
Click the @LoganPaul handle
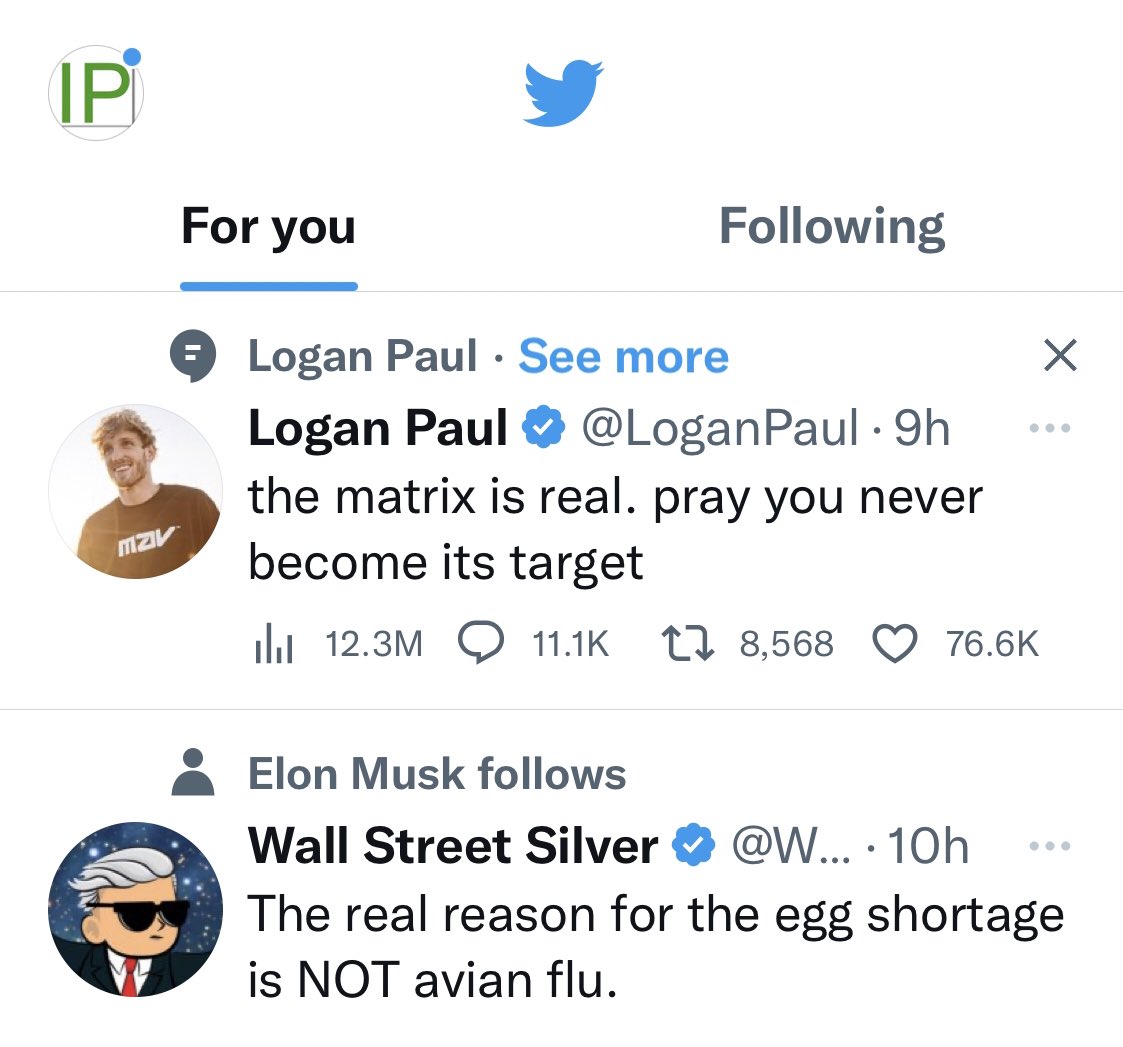coord(720,428)
